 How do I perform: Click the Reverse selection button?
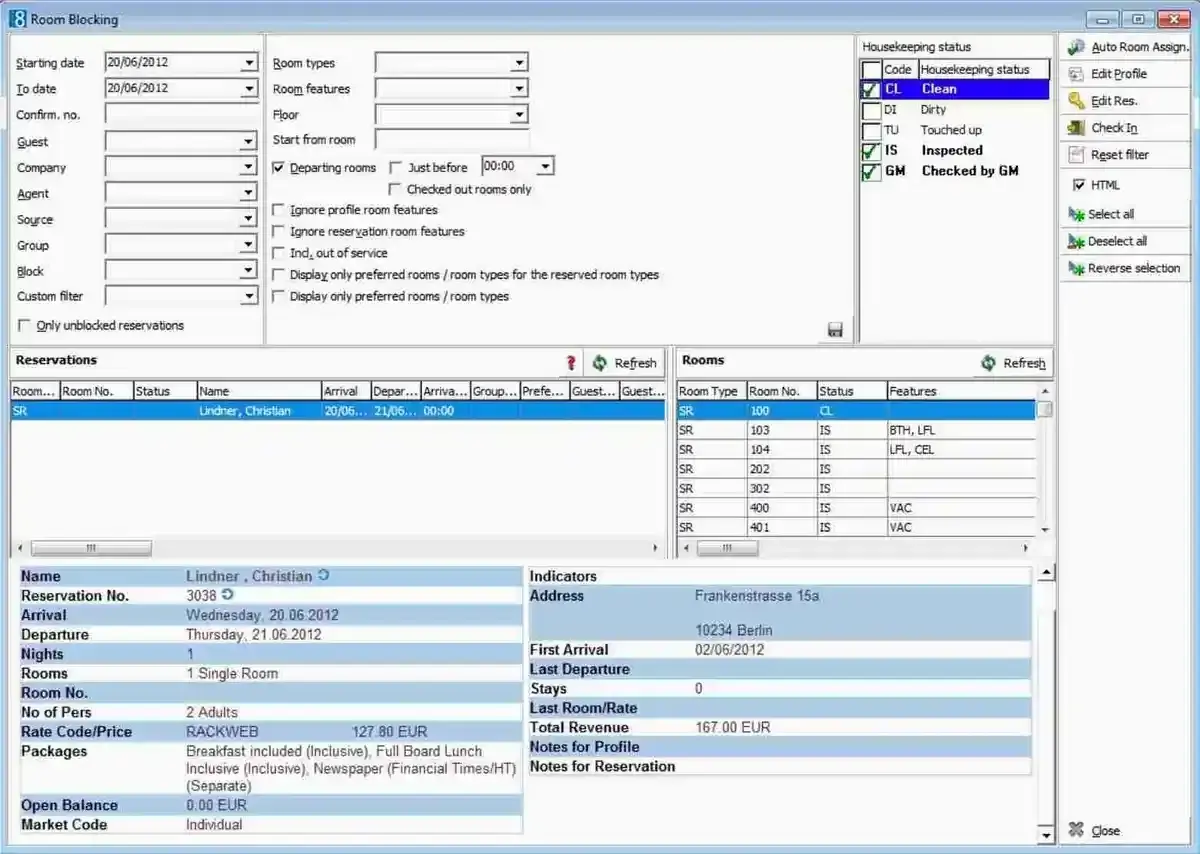pyautogui.click(x=1125, y=268)
